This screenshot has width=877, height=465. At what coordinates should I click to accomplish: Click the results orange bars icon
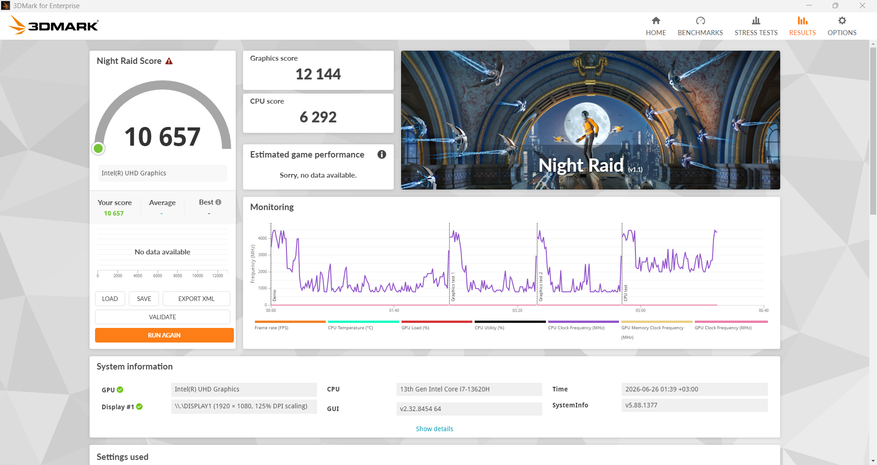(802, 21)
